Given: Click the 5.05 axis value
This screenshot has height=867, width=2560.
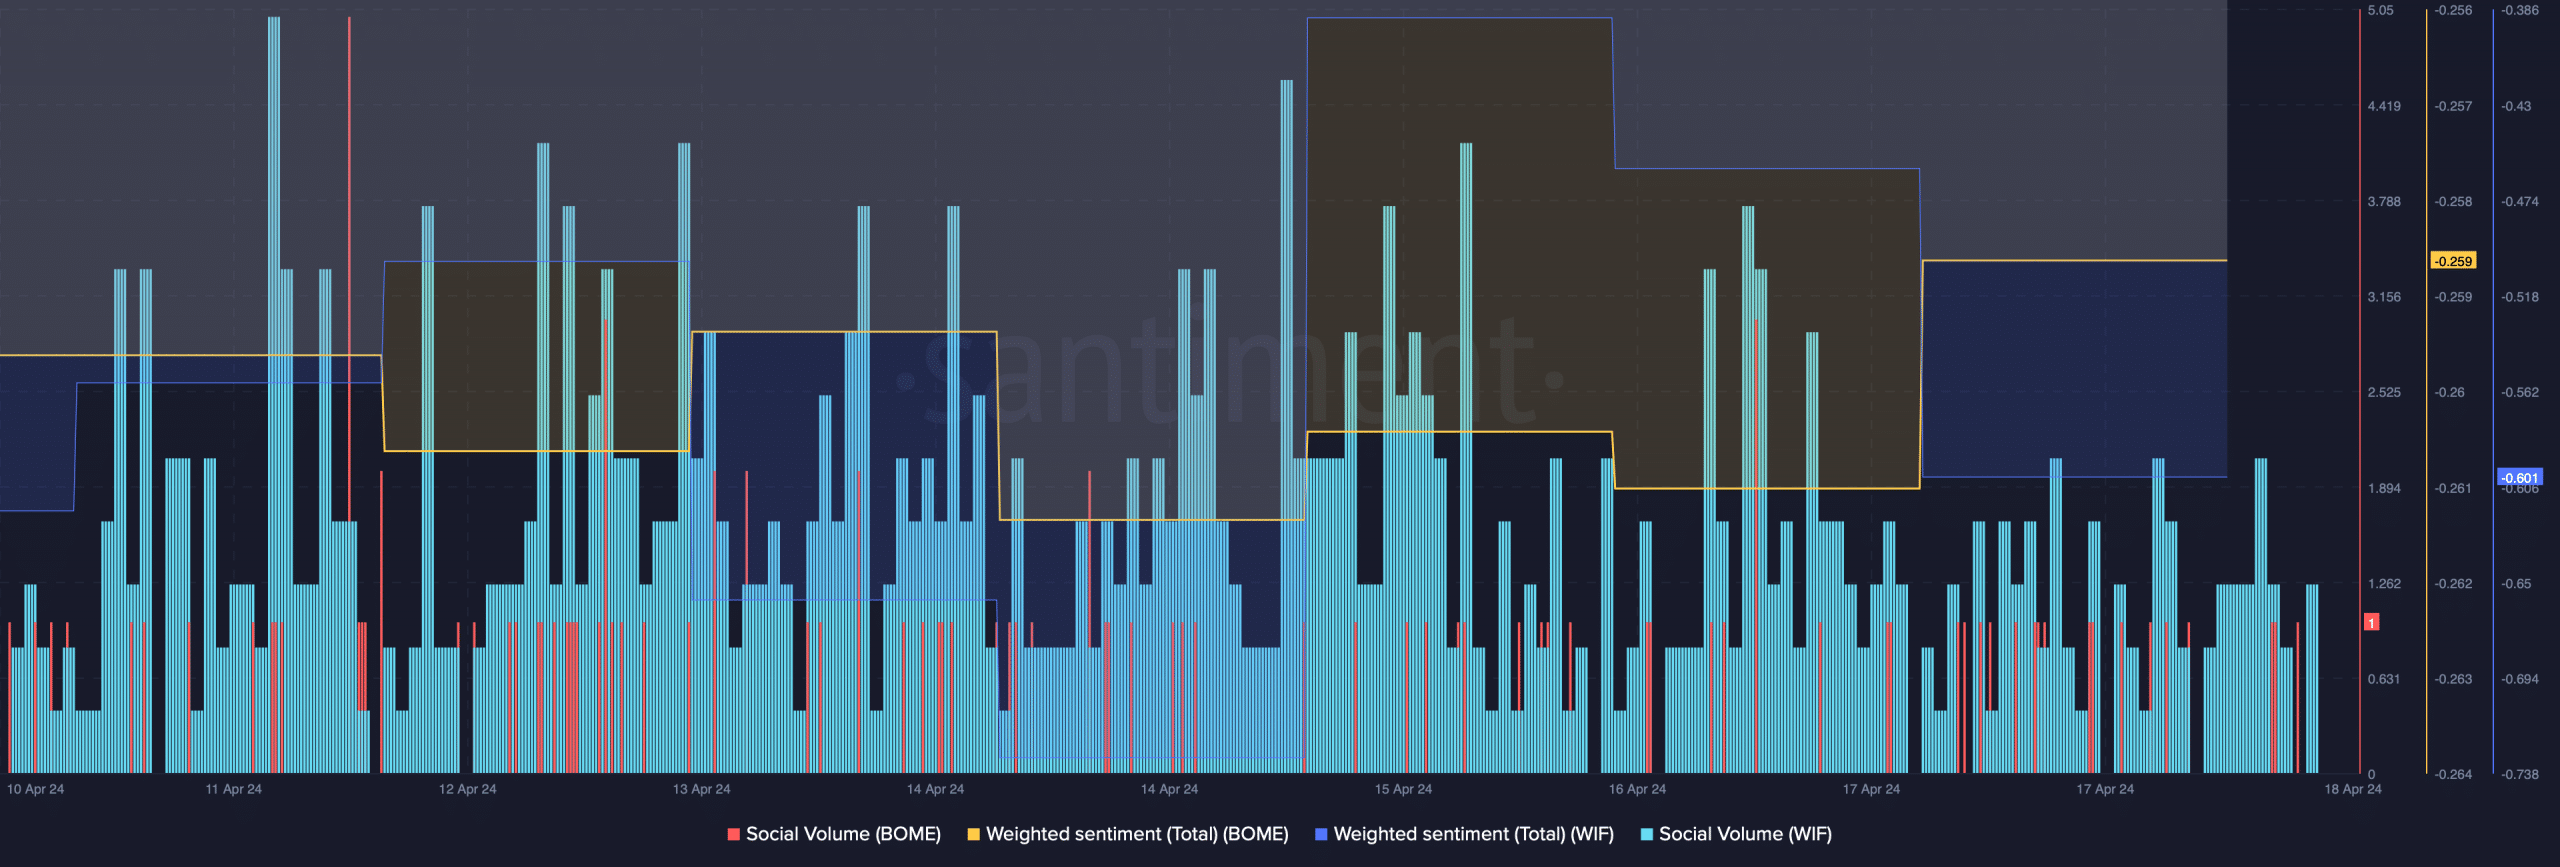Looking at the screenshot, I should pos(2381,10).
